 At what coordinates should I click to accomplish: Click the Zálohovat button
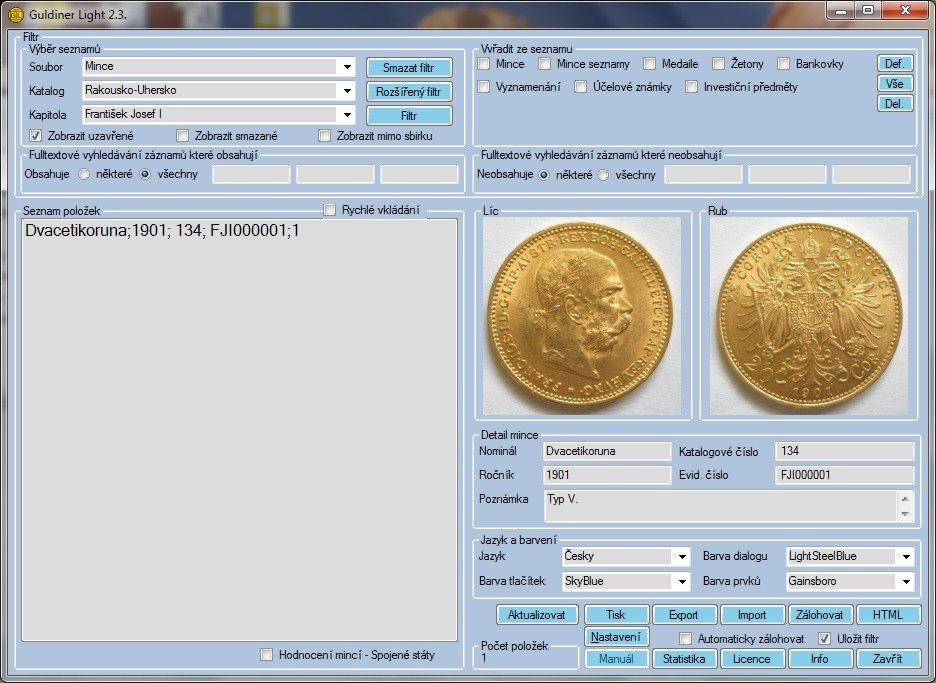click(x=820, y=614)
